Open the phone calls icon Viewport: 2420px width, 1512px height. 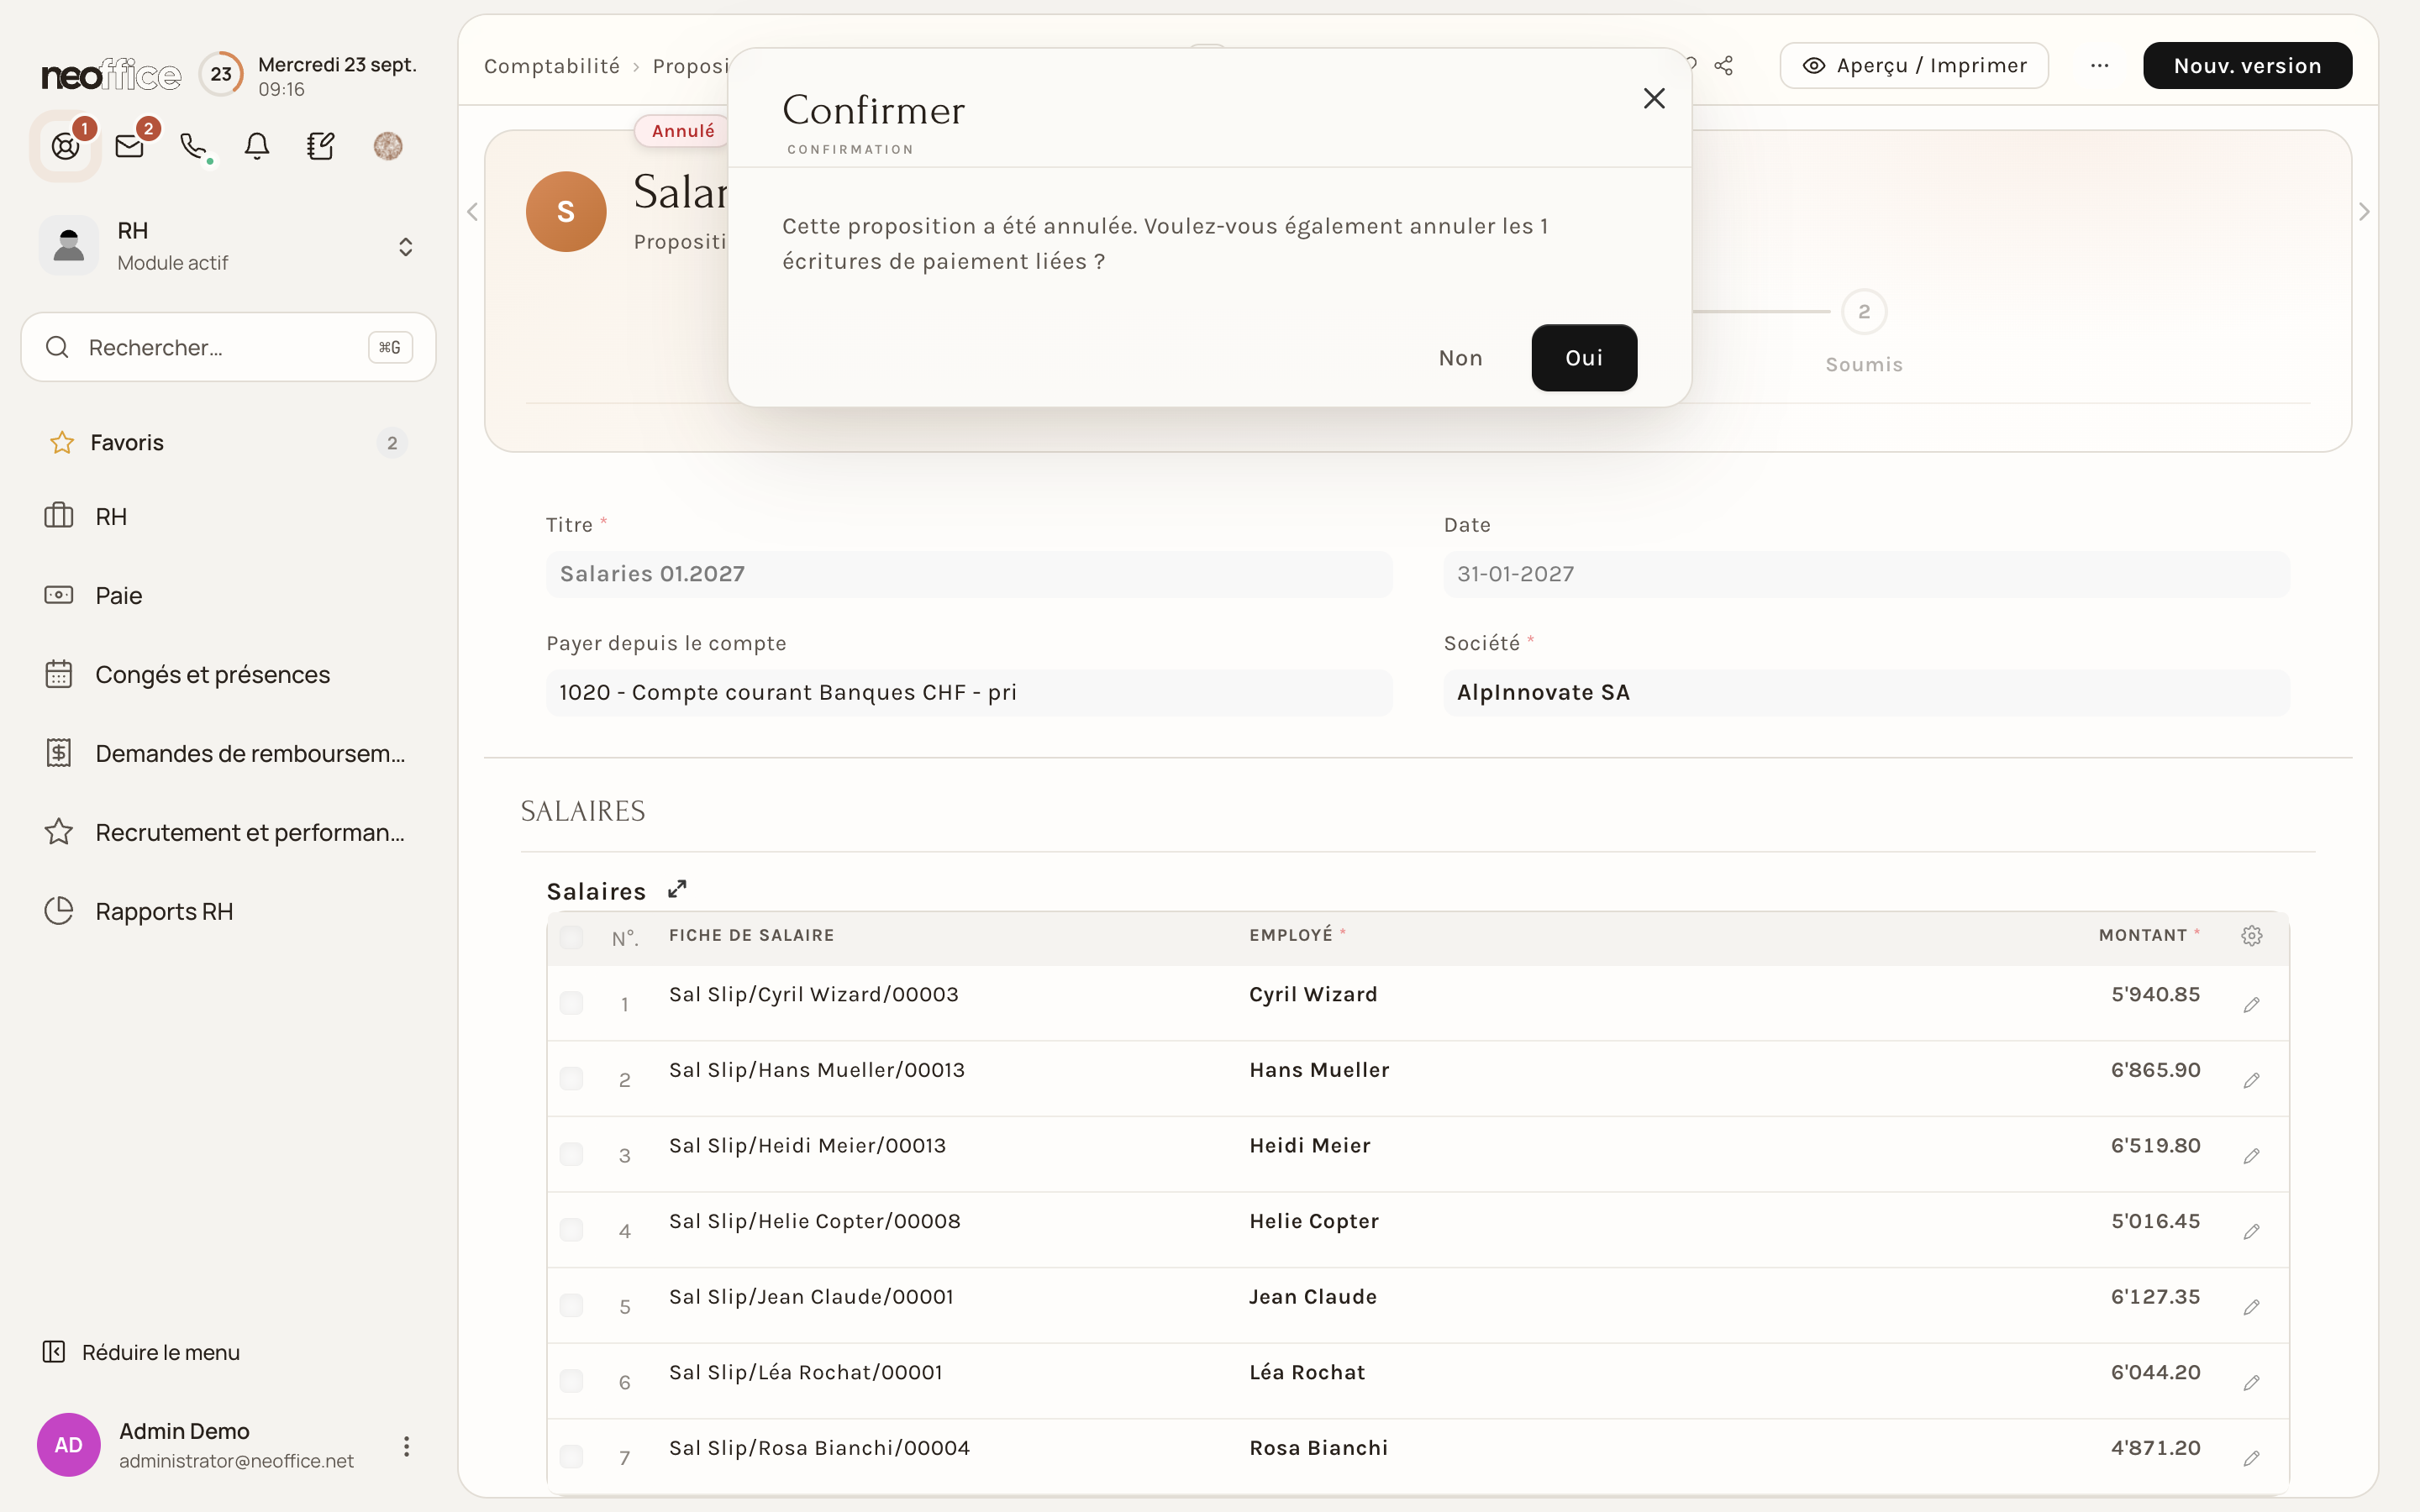tap(194, 146)
